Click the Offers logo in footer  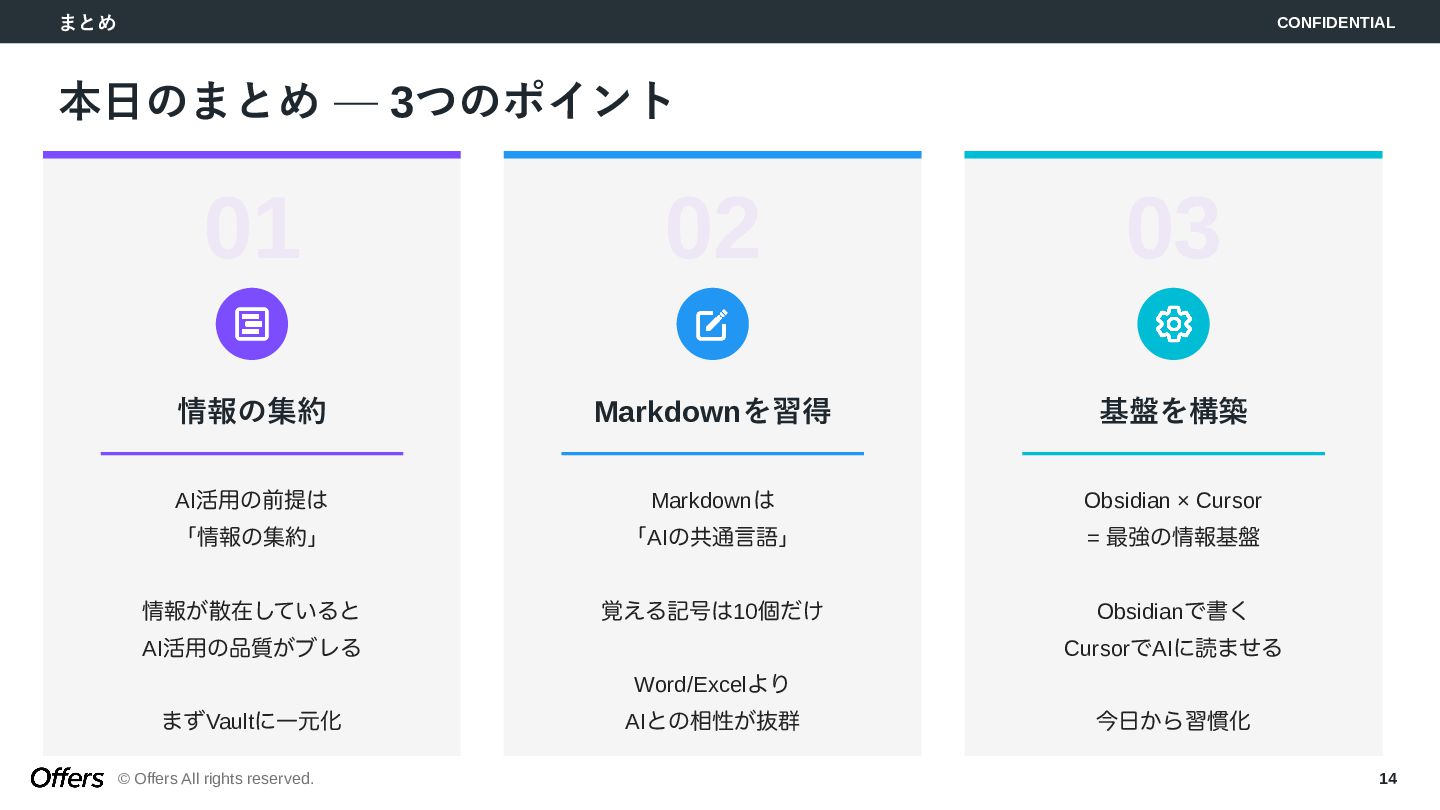[67, 778]
